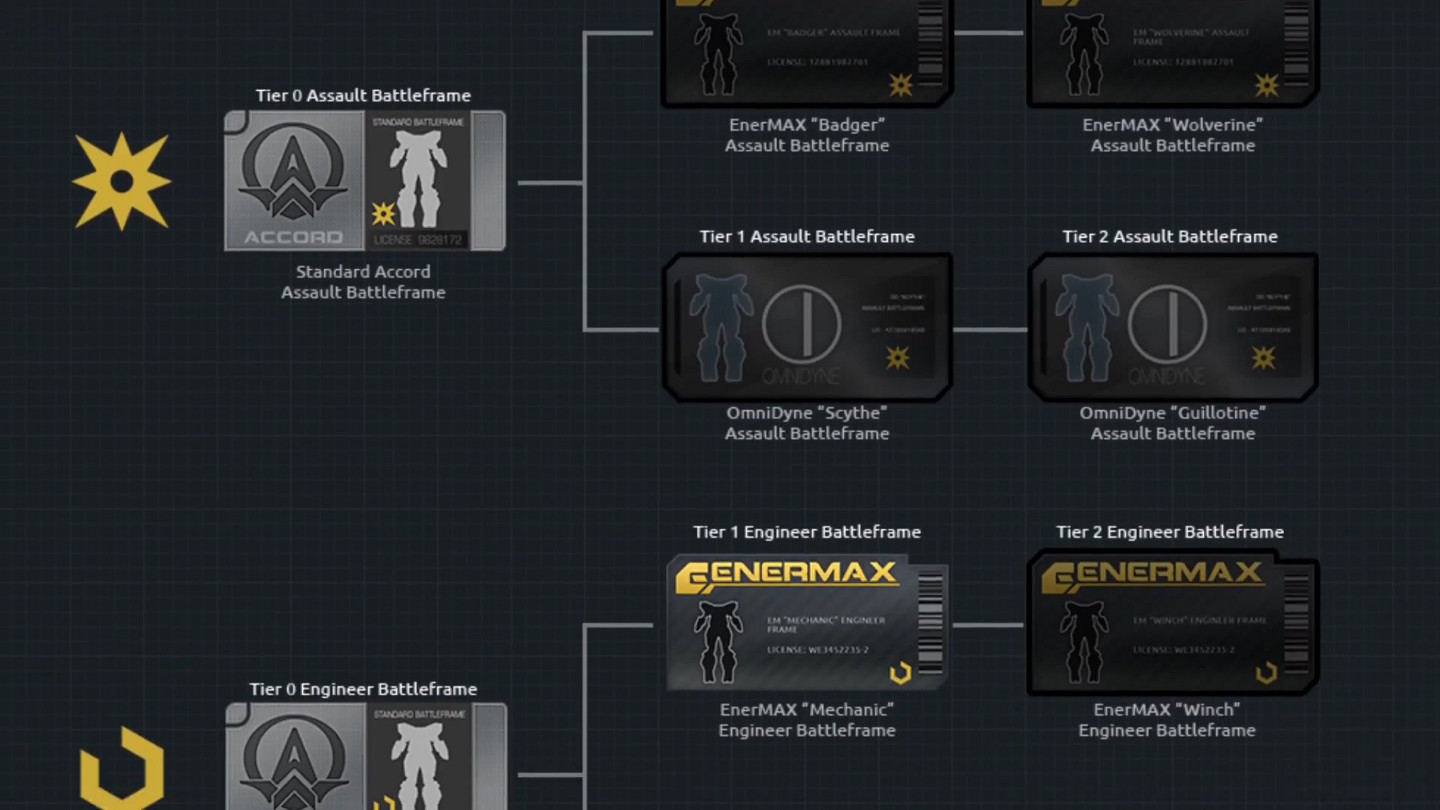The width and height of the screenshot is (1440, 810).
Task: Click the large yellow Engineer hexagon class icon
Action: pyautogui.click(x=122, y=768)
